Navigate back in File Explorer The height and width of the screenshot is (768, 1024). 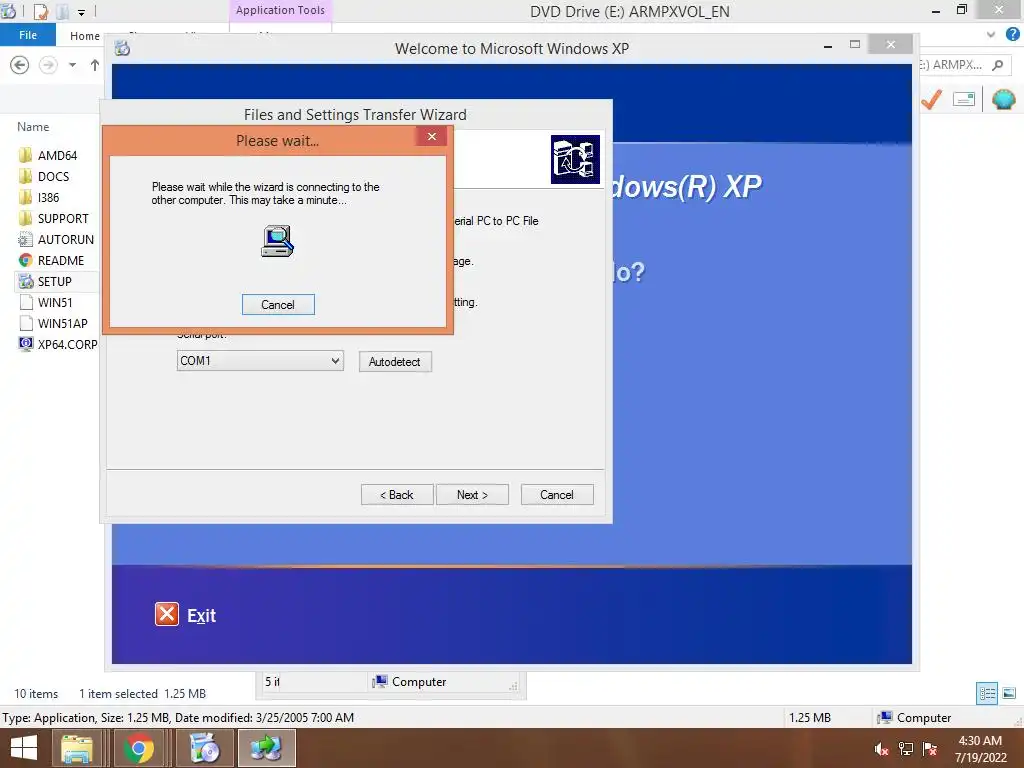click(x=20, y=65)
